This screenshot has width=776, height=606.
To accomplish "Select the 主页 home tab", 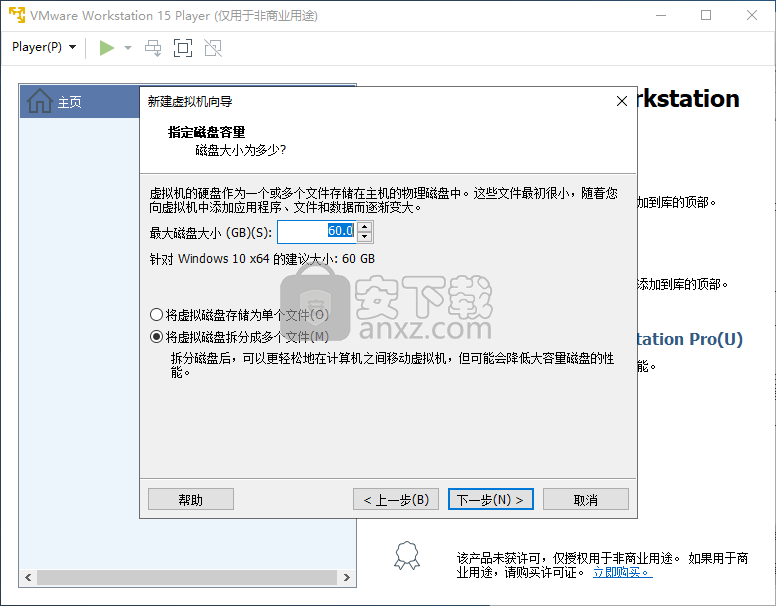I will (80, 101).
